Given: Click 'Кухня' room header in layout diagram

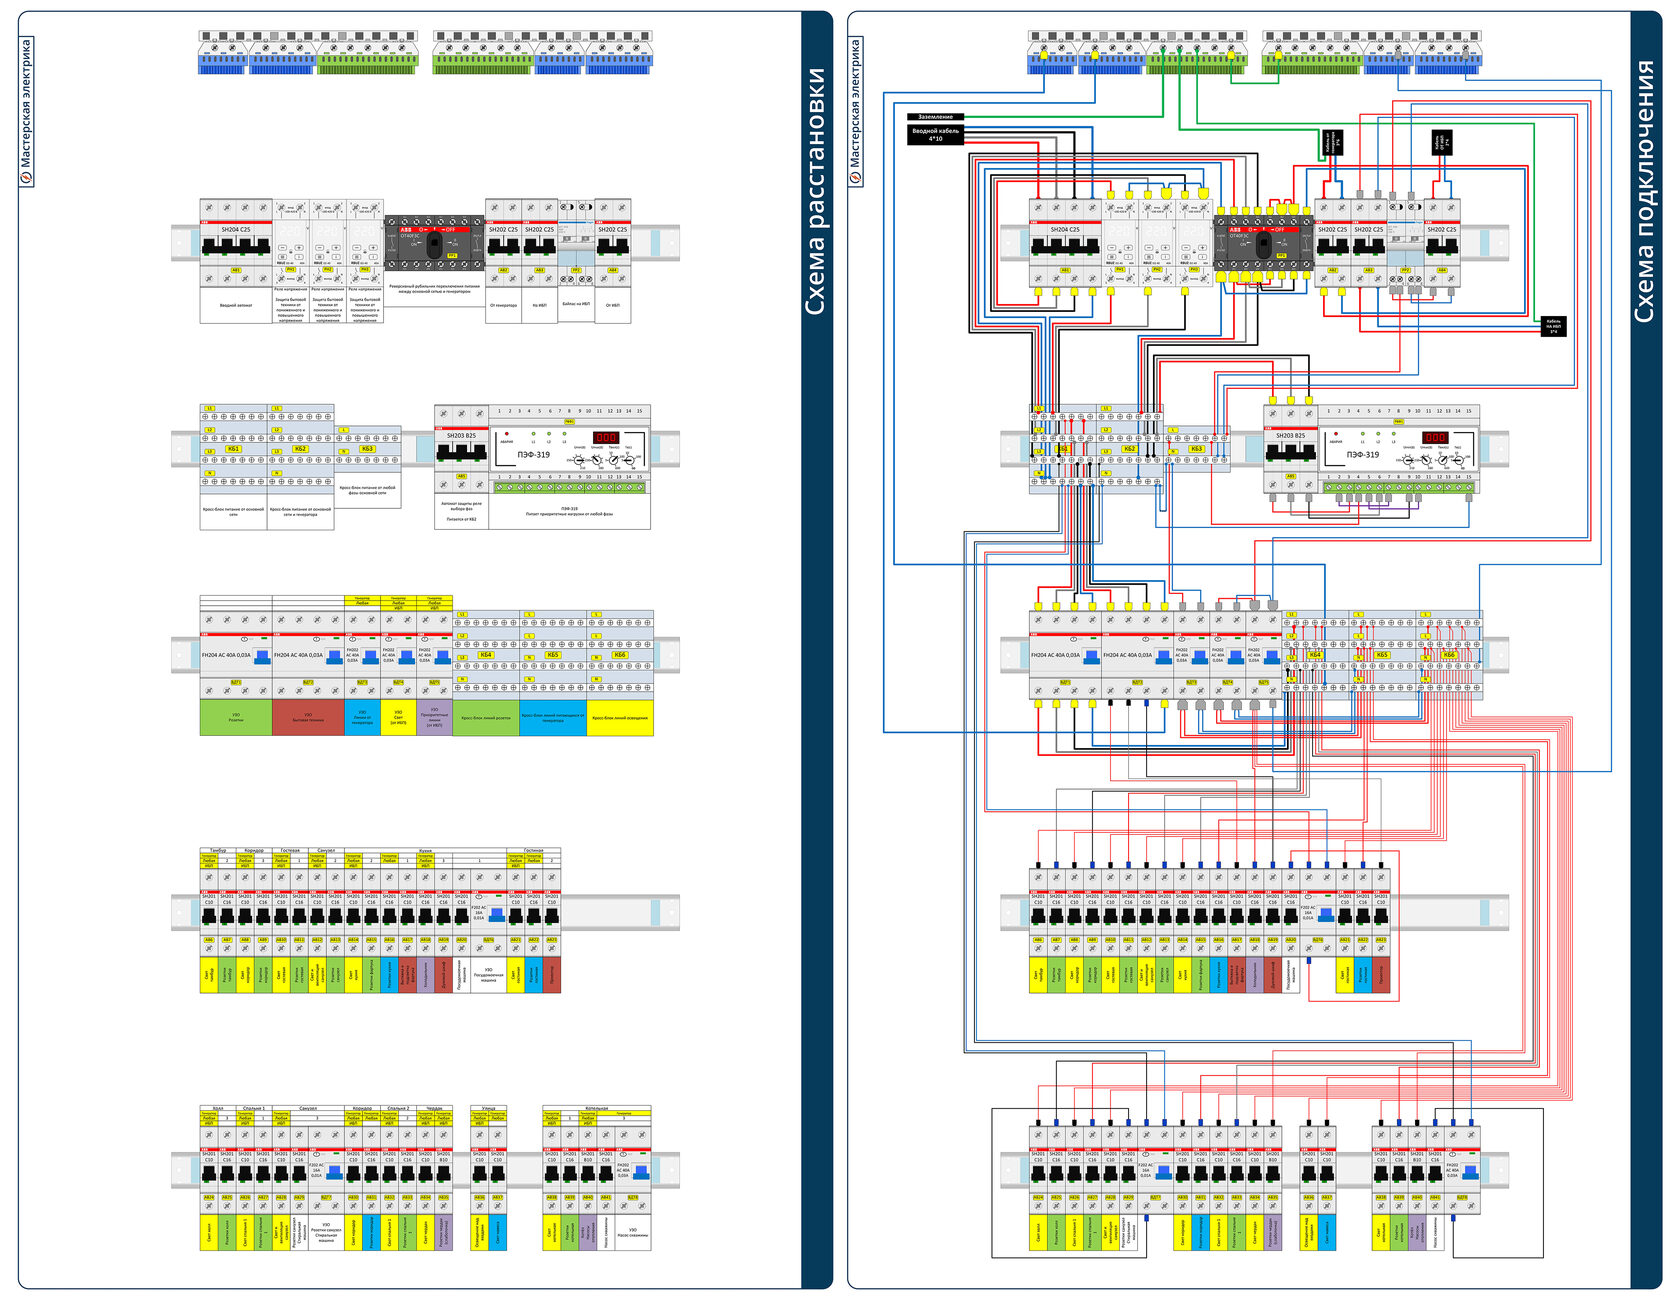Looking at the screenshot, I should [x=425, y=850].
